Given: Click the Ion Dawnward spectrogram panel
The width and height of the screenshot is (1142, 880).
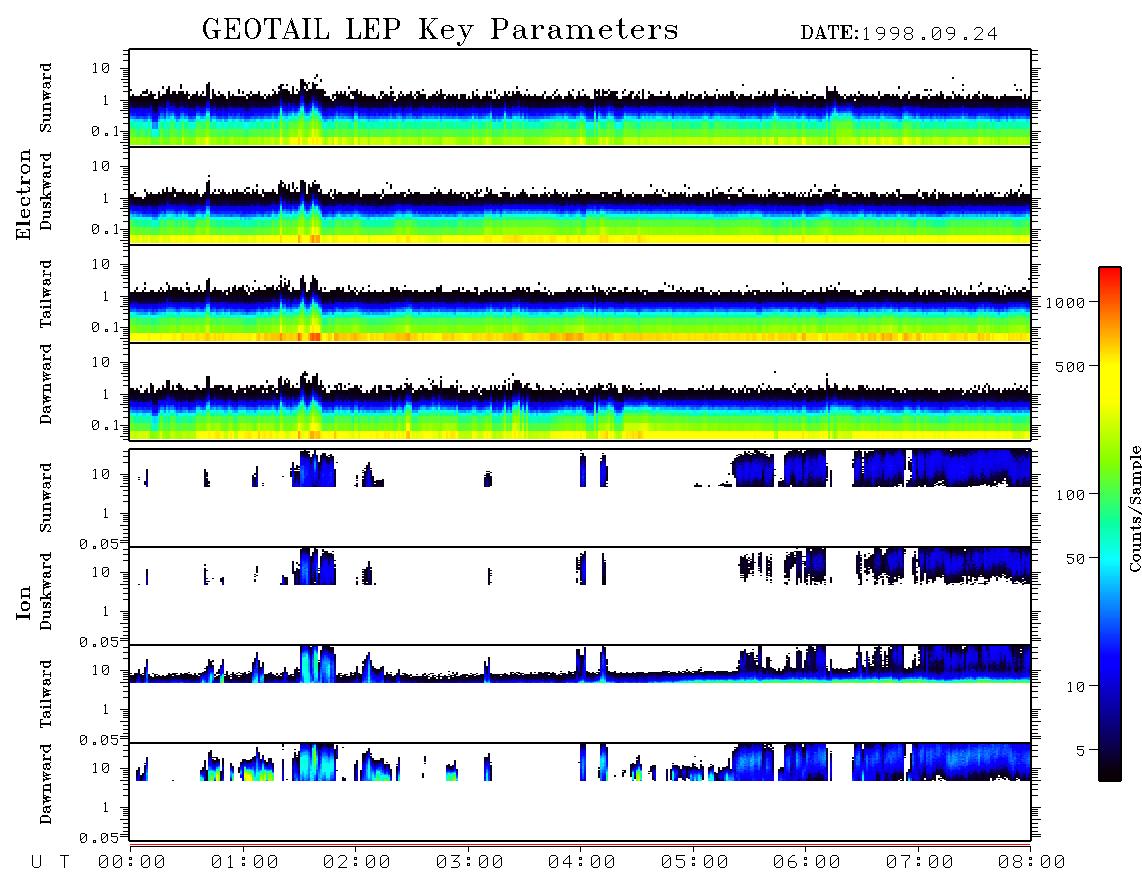Looking at the screenshot, I should click(580, 791).
